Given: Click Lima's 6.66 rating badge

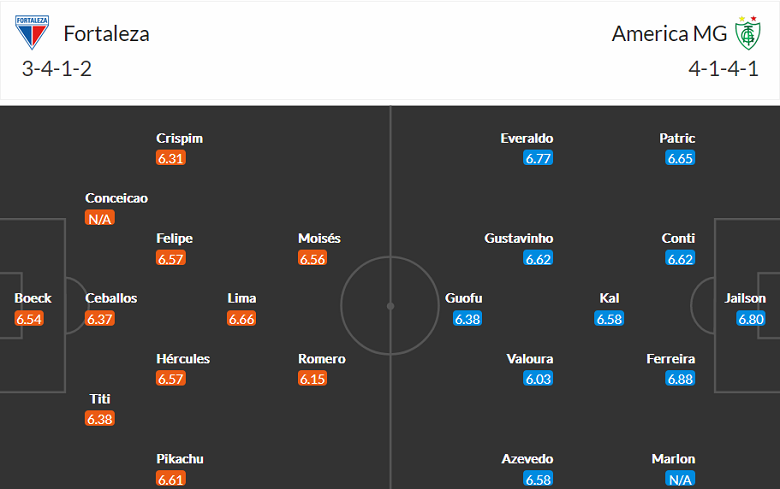Looking at the screenshot, I should pos(242,319).
